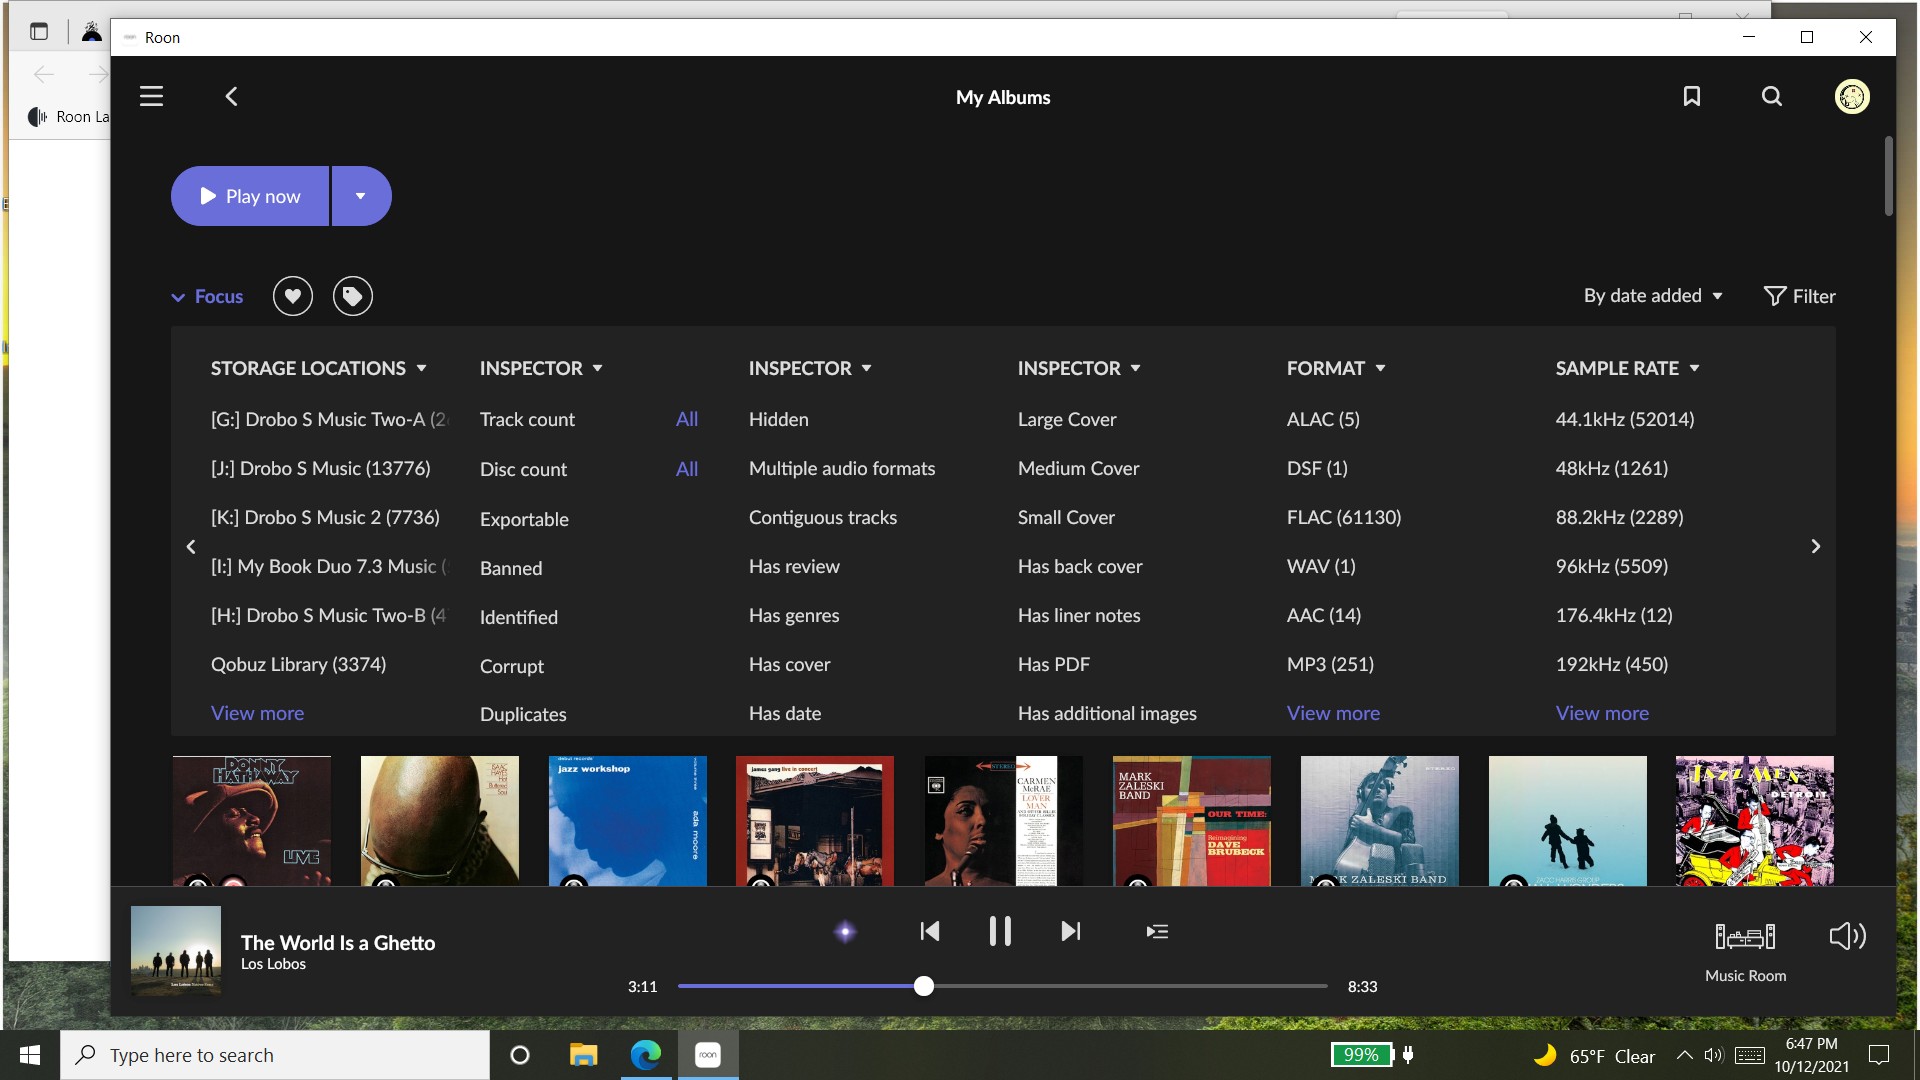Open the By date added sort dropdown
Viewport: 1920px width, 1080px height.
pos(1653,296)
